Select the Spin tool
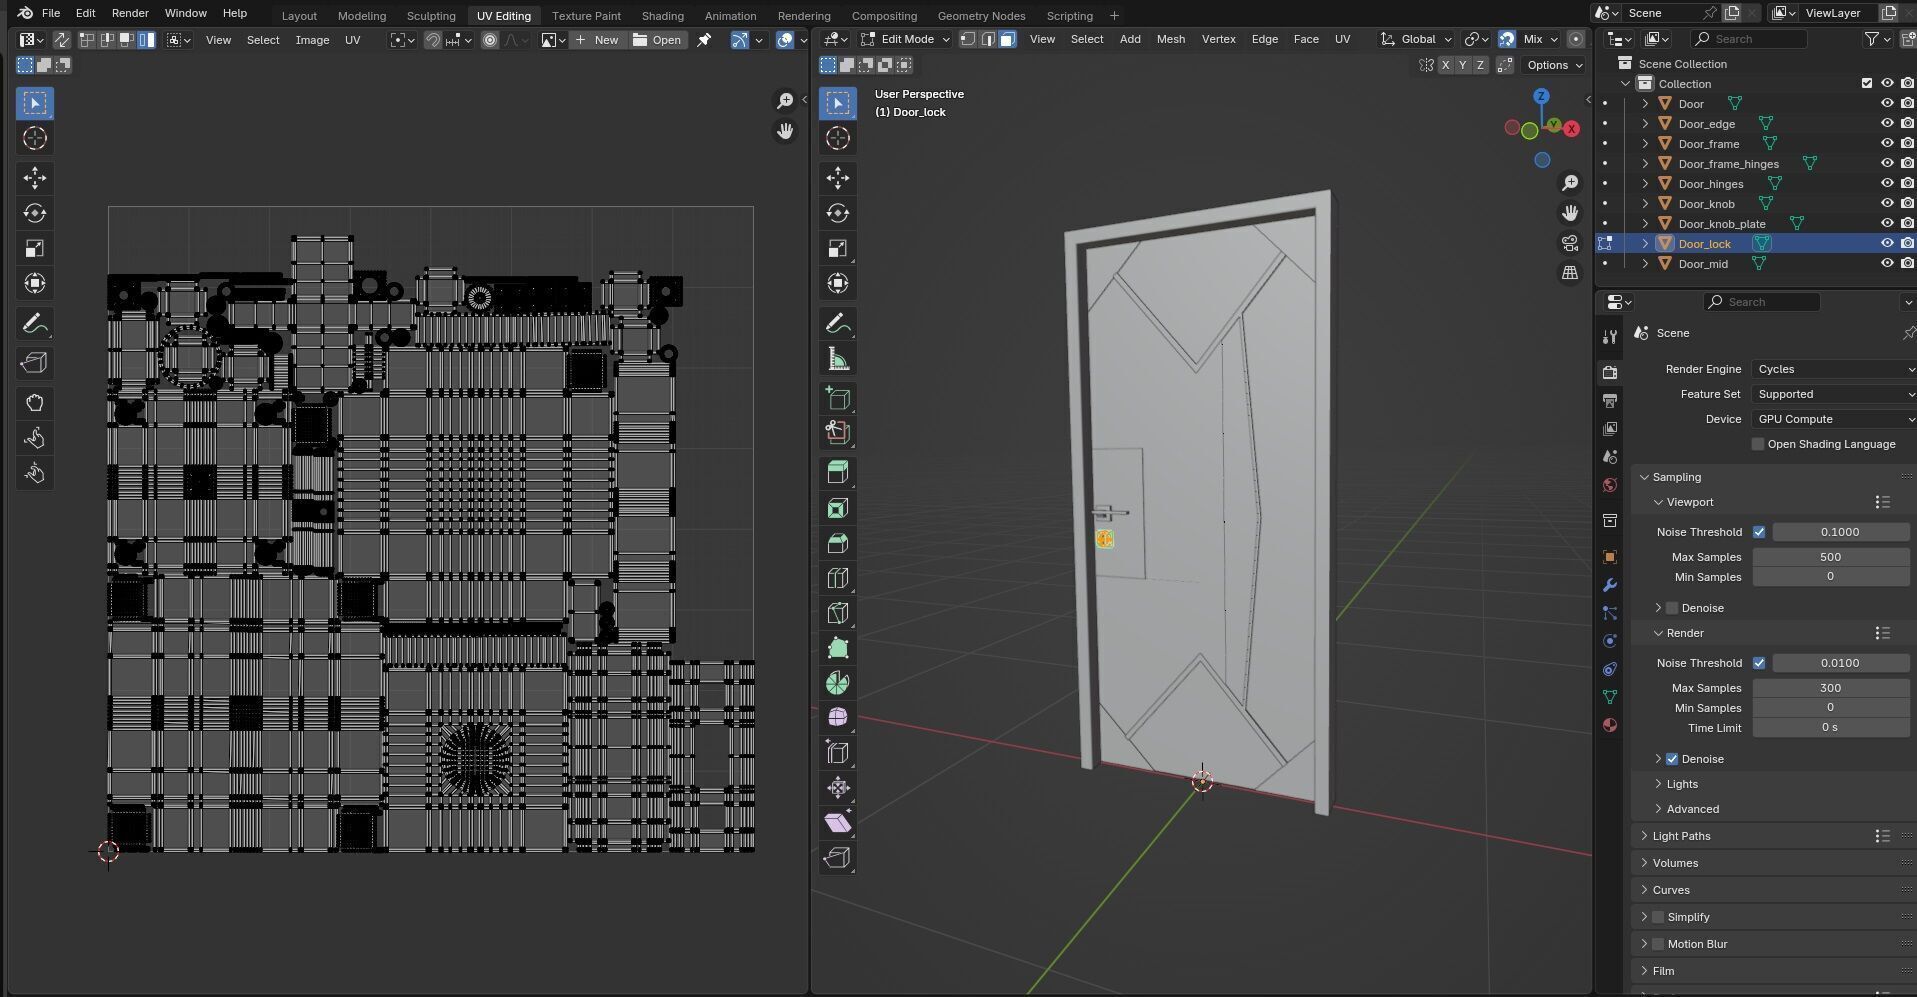This screenshot has height=997, width=1917. [838, 683]
